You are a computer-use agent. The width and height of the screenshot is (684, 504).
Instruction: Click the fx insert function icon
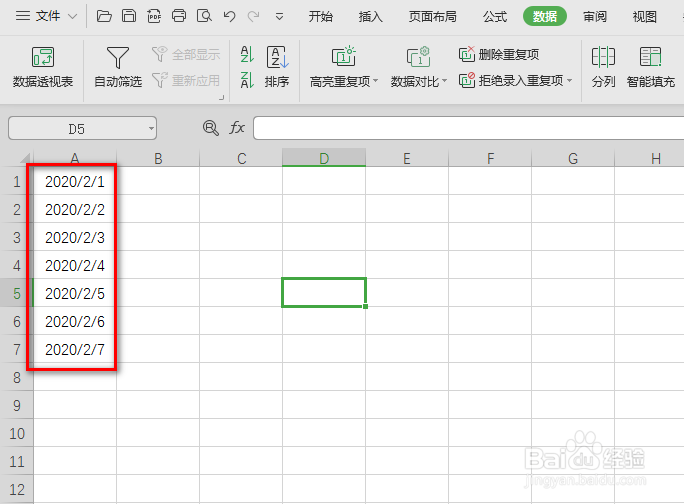tap(237, 128)
